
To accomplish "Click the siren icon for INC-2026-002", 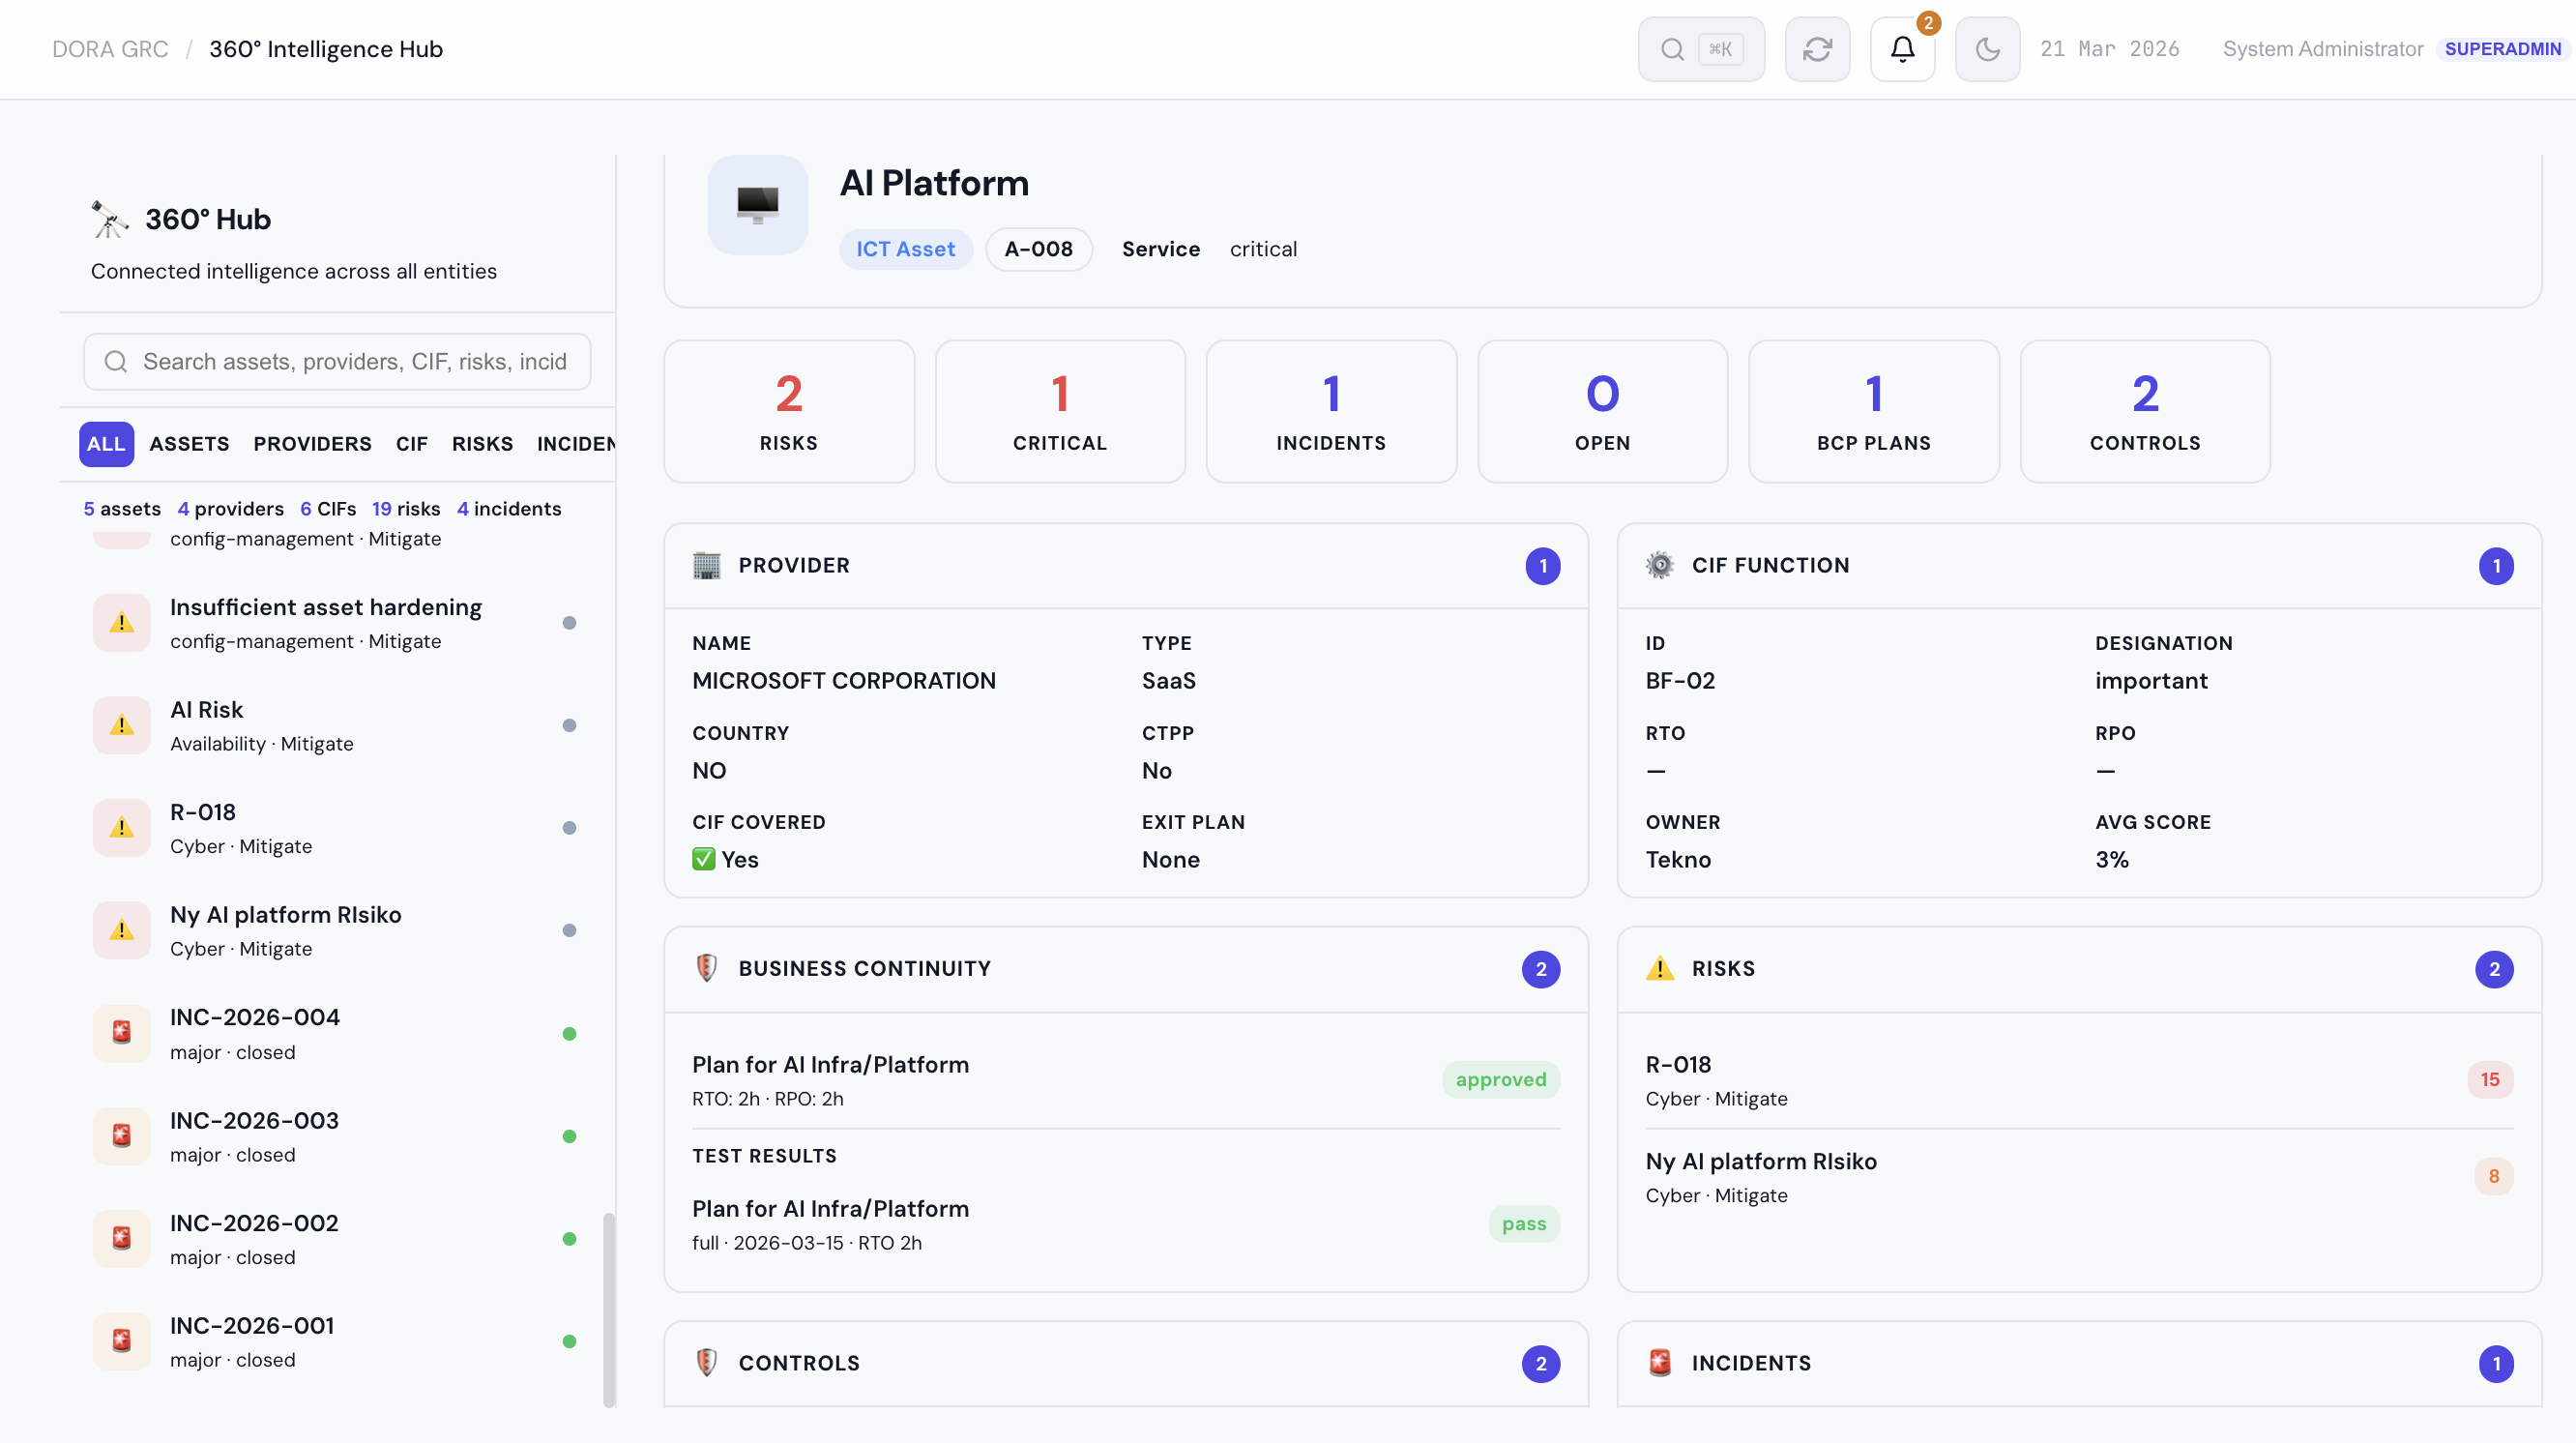I will point(122,1238).
